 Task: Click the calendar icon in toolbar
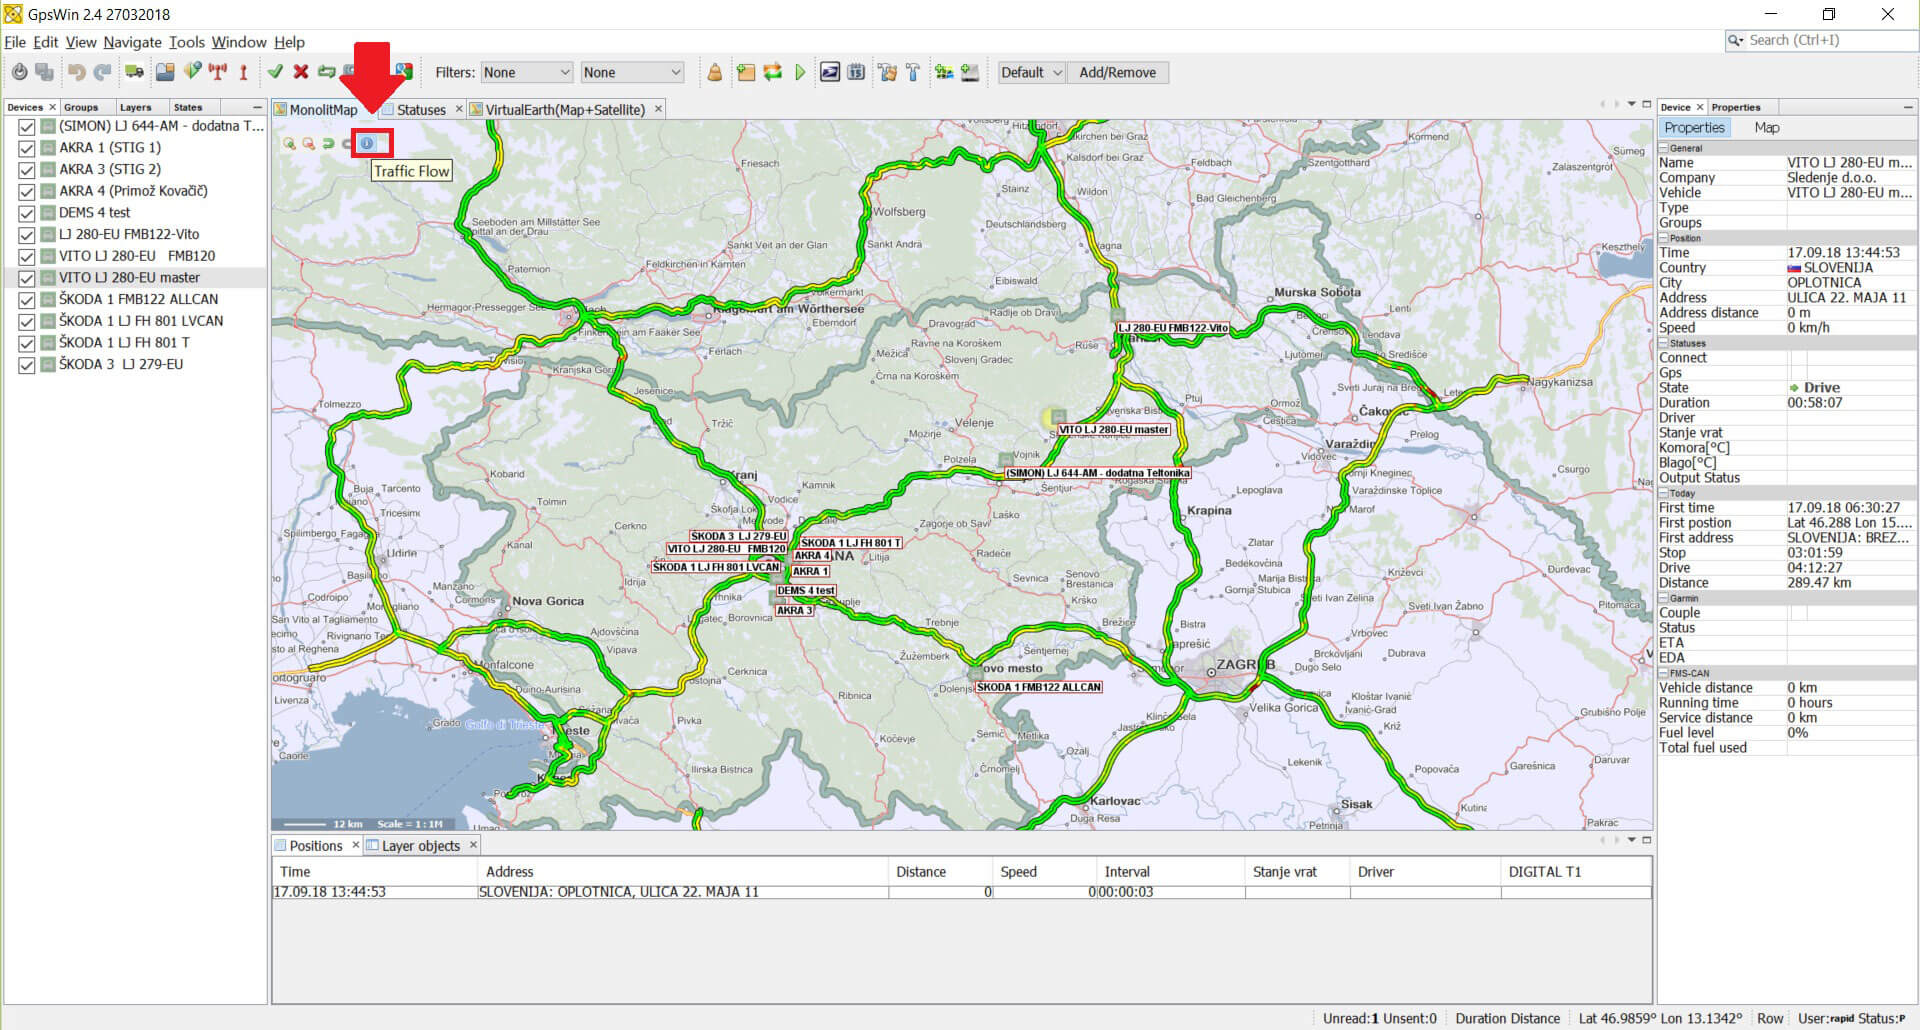pyautogui.click(x=856, y=72)
